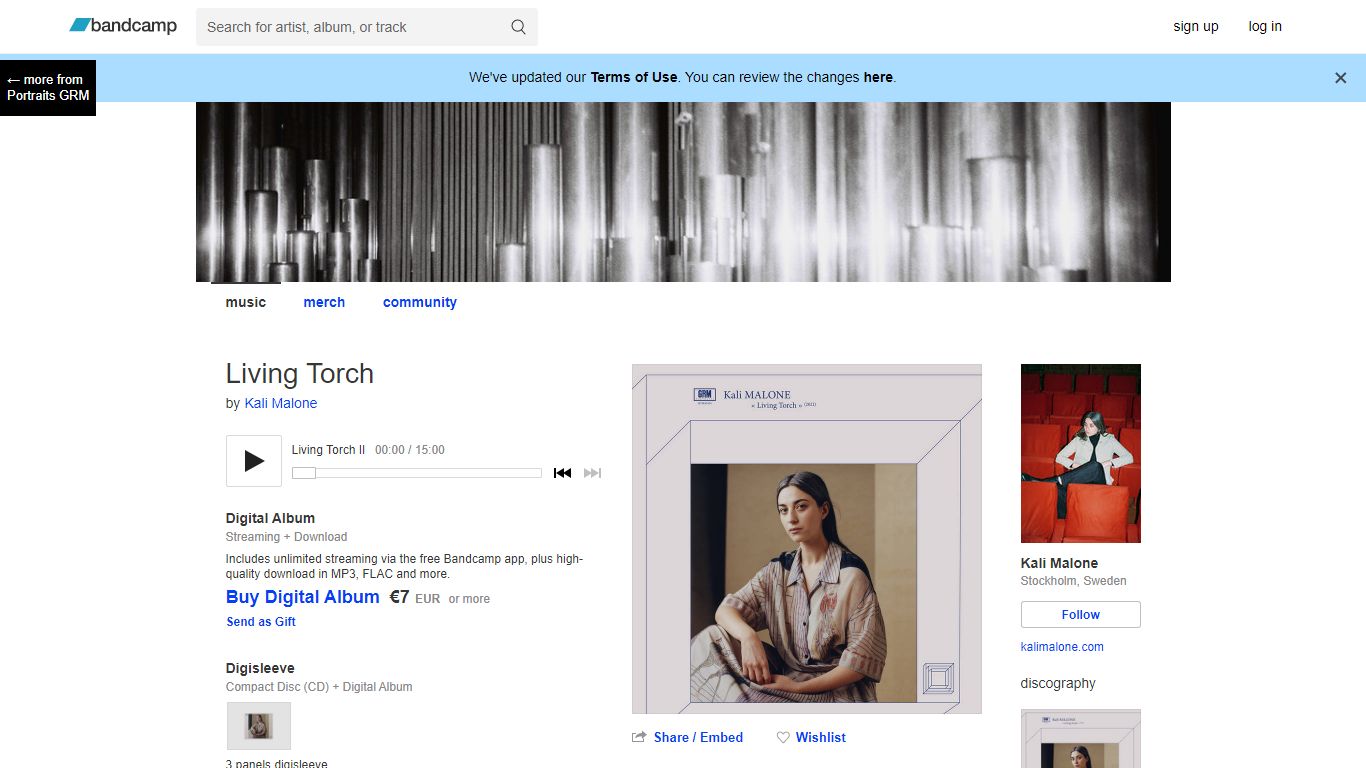Click the log in link
This screenshot has width=1366, height=768.
click(x=1265, y=27)
